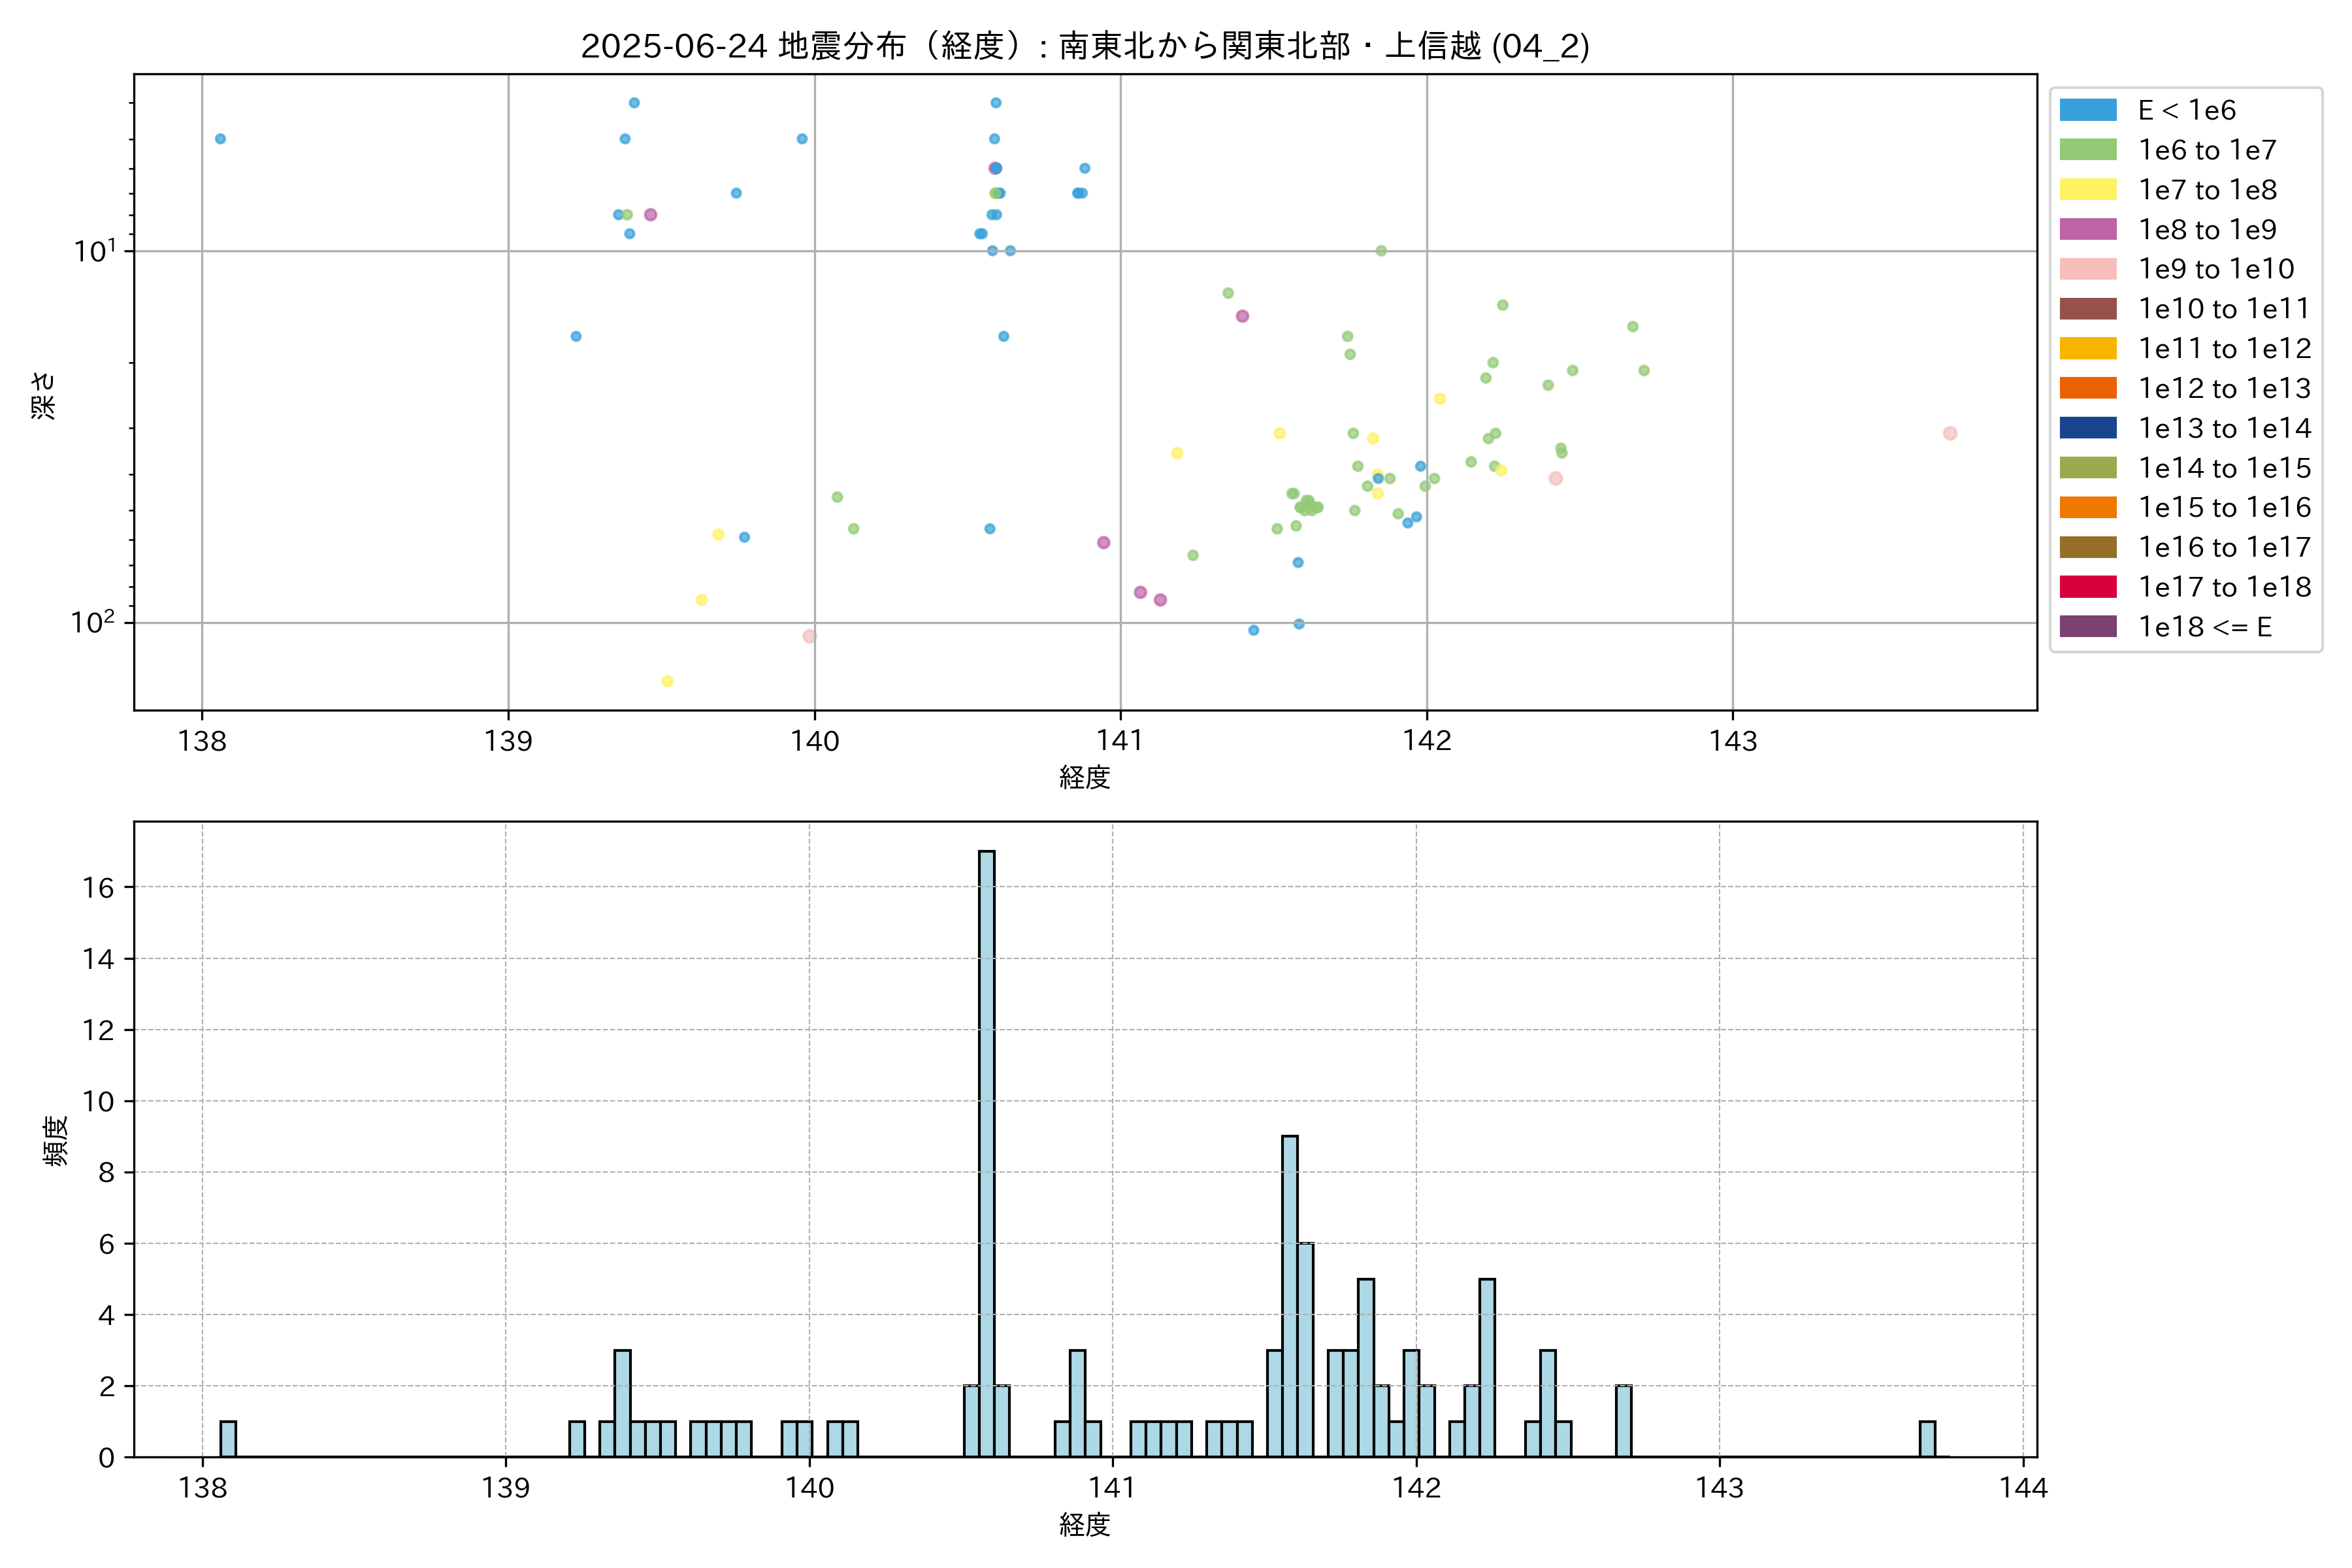Click the histogram bar of height 9
Screen dimensions: 2352x1568
click(1290, 1295)
